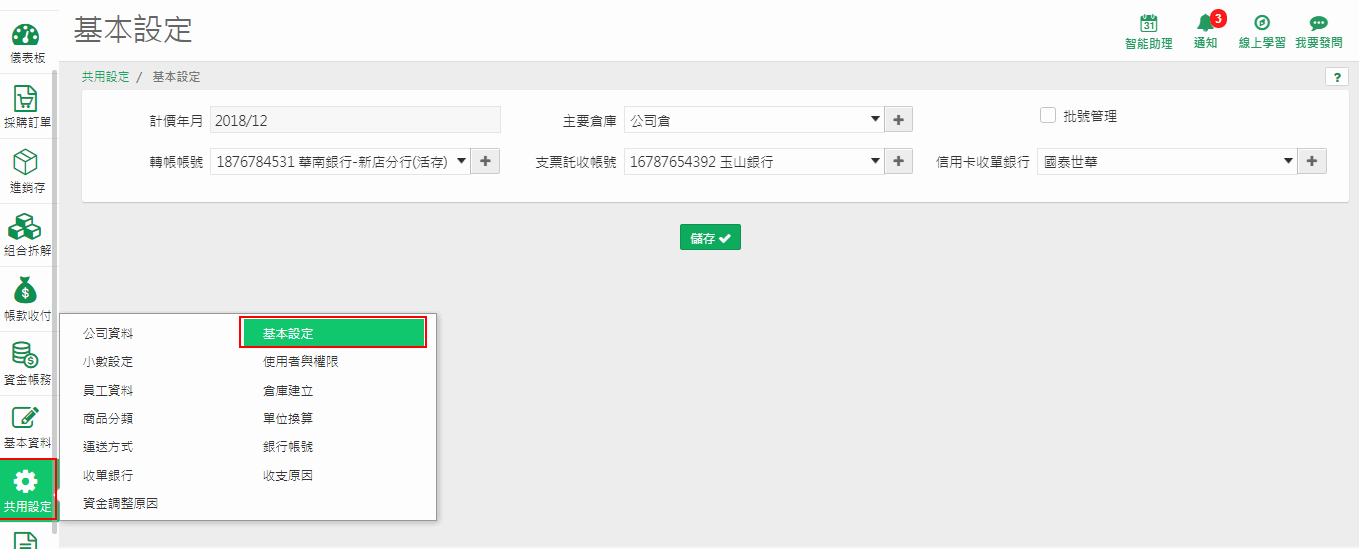
Task: Click the 計價年月 field showing 2018/12
Action: [355, 120]
